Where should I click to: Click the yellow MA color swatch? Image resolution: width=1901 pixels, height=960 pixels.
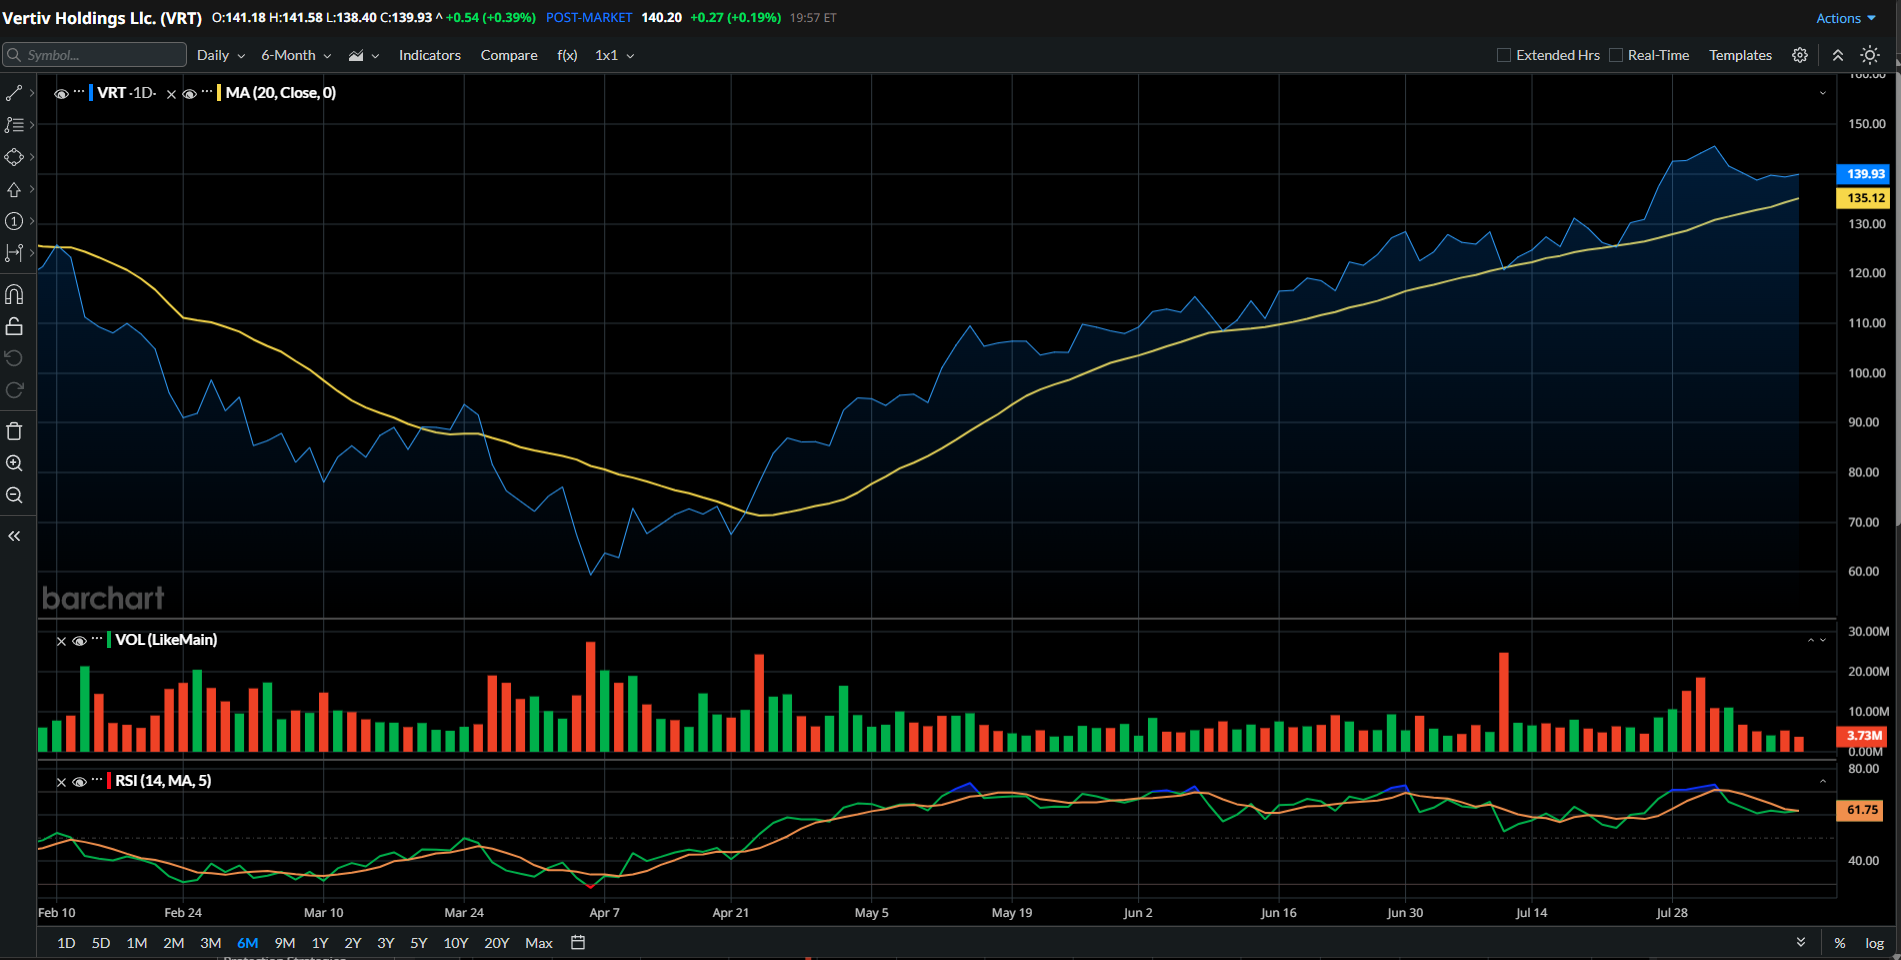pyautogui.click(x=219, y=93)
